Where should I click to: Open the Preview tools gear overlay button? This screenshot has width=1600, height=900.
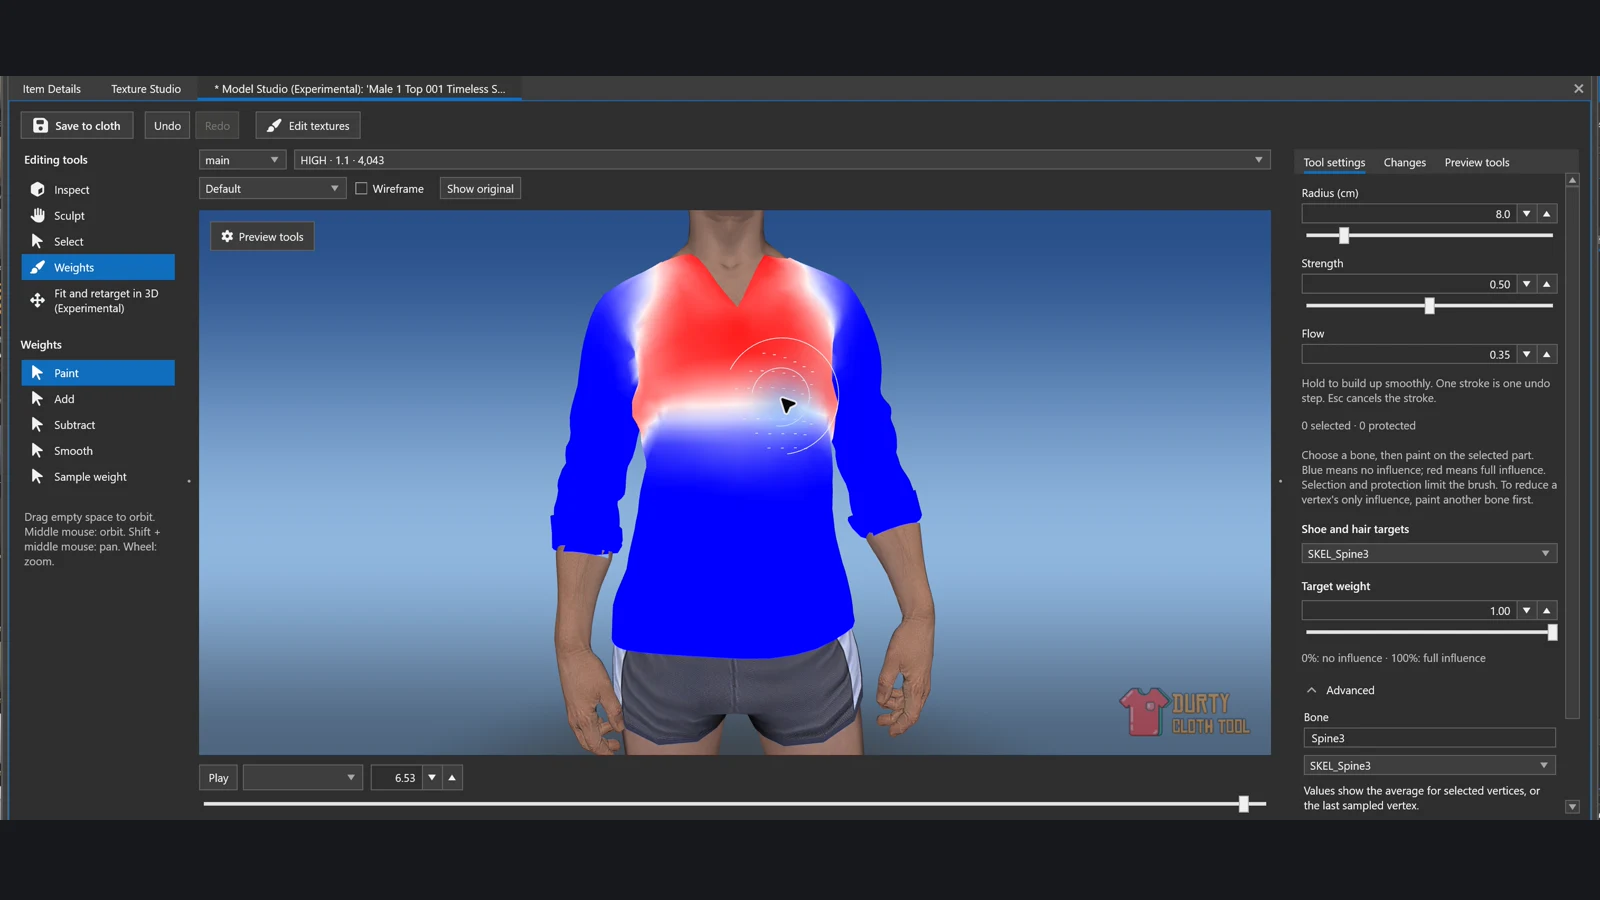tap(262, 237)
